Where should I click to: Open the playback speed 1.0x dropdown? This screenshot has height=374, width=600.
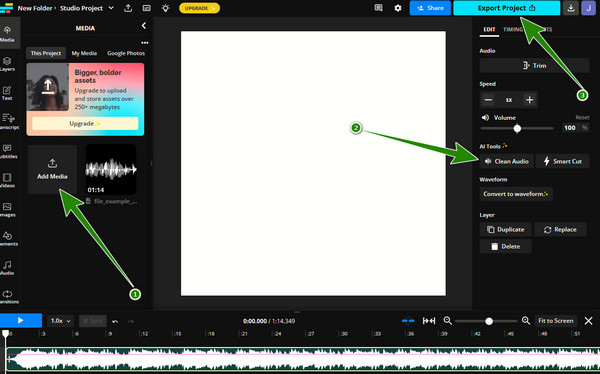[x=60, y=321]
